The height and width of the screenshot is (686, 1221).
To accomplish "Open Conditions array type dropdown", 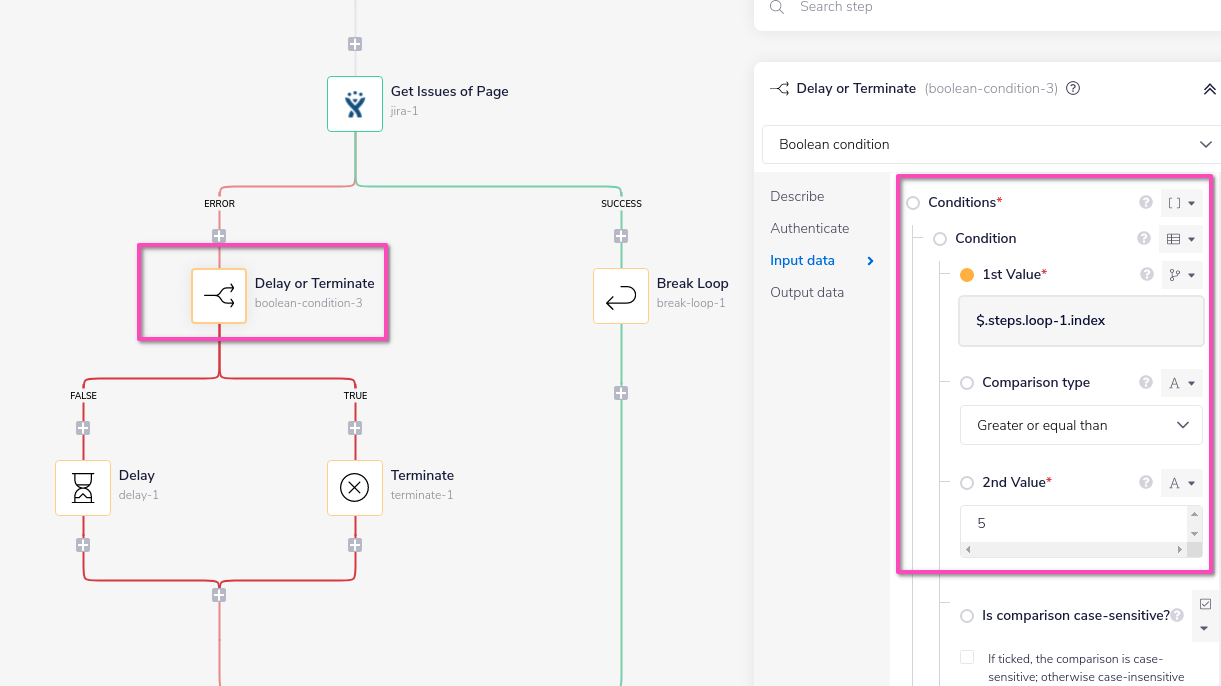I will (x=1181, y=203).
